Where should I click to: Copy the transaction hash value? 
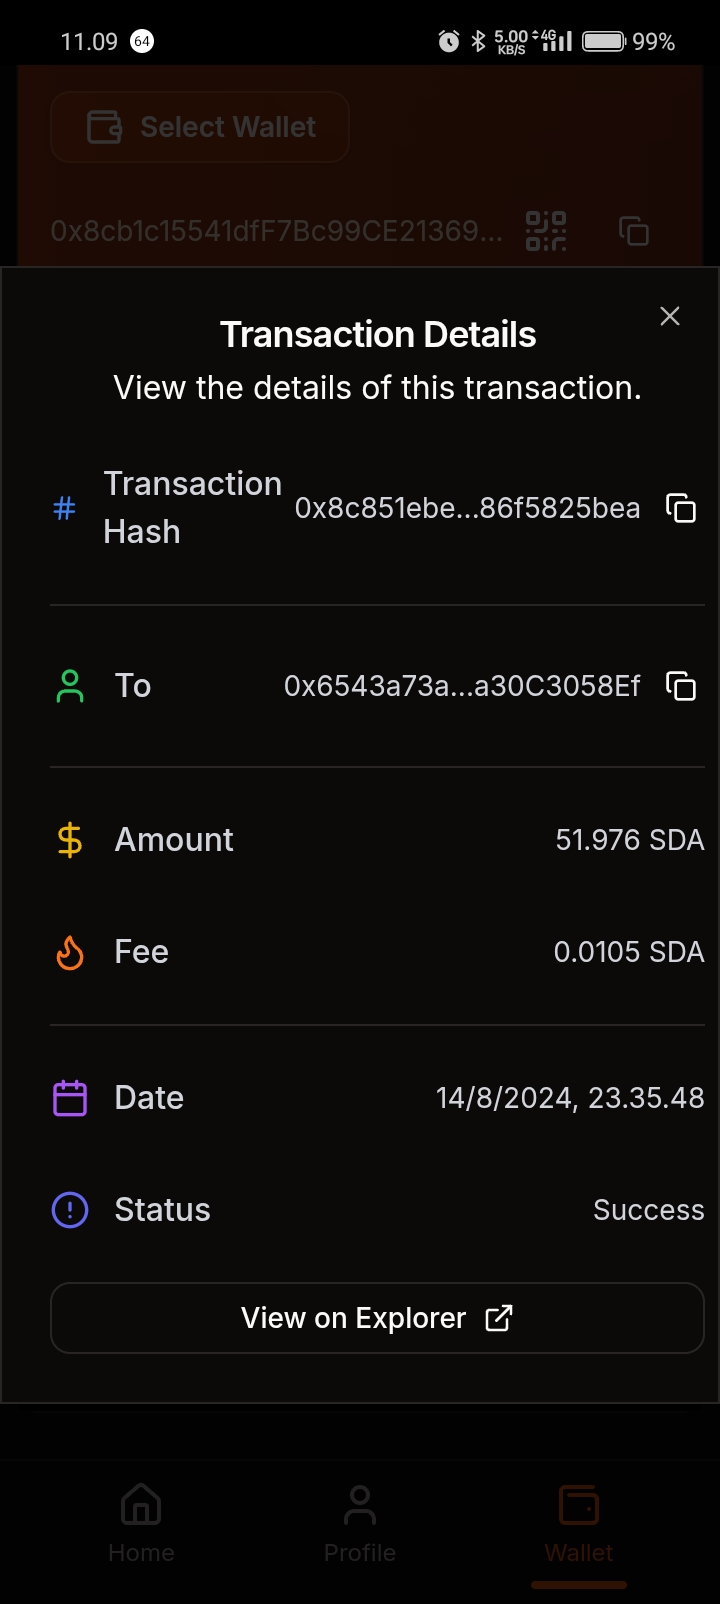click(681, 508)
